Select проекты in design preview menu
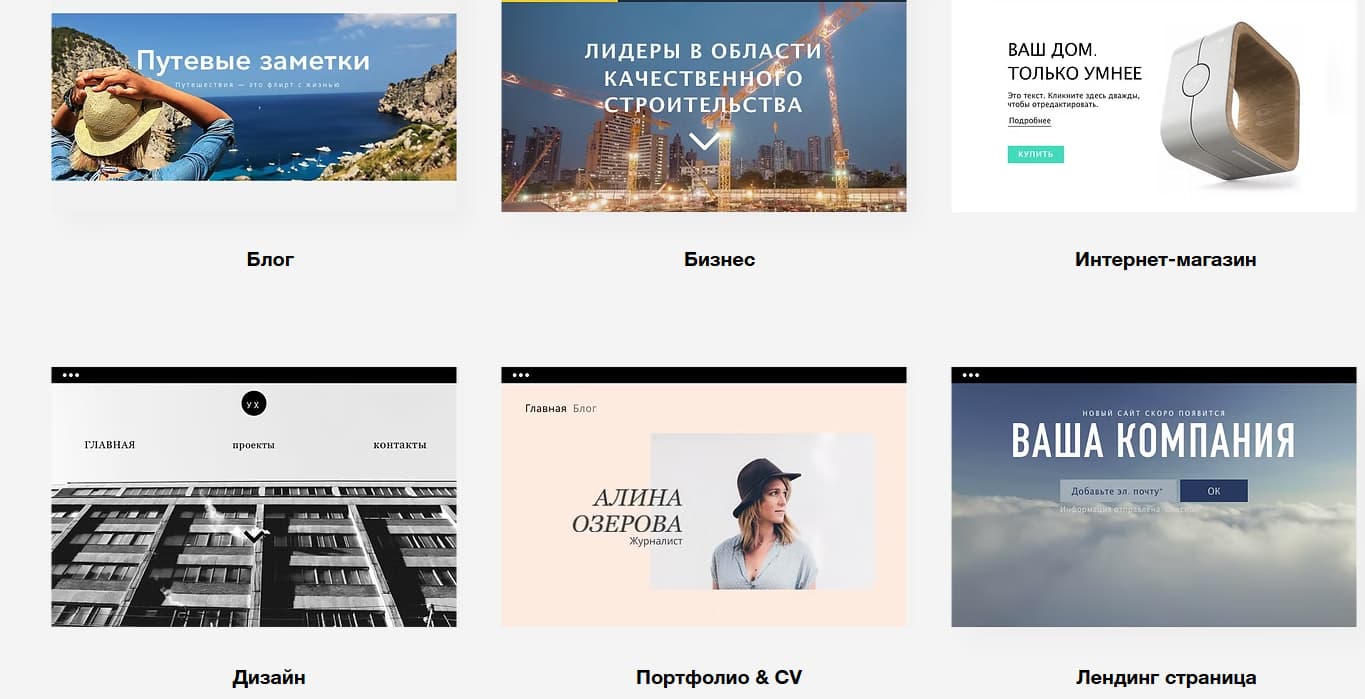This screenshot has height=699, width=1365. pos(253,445)
